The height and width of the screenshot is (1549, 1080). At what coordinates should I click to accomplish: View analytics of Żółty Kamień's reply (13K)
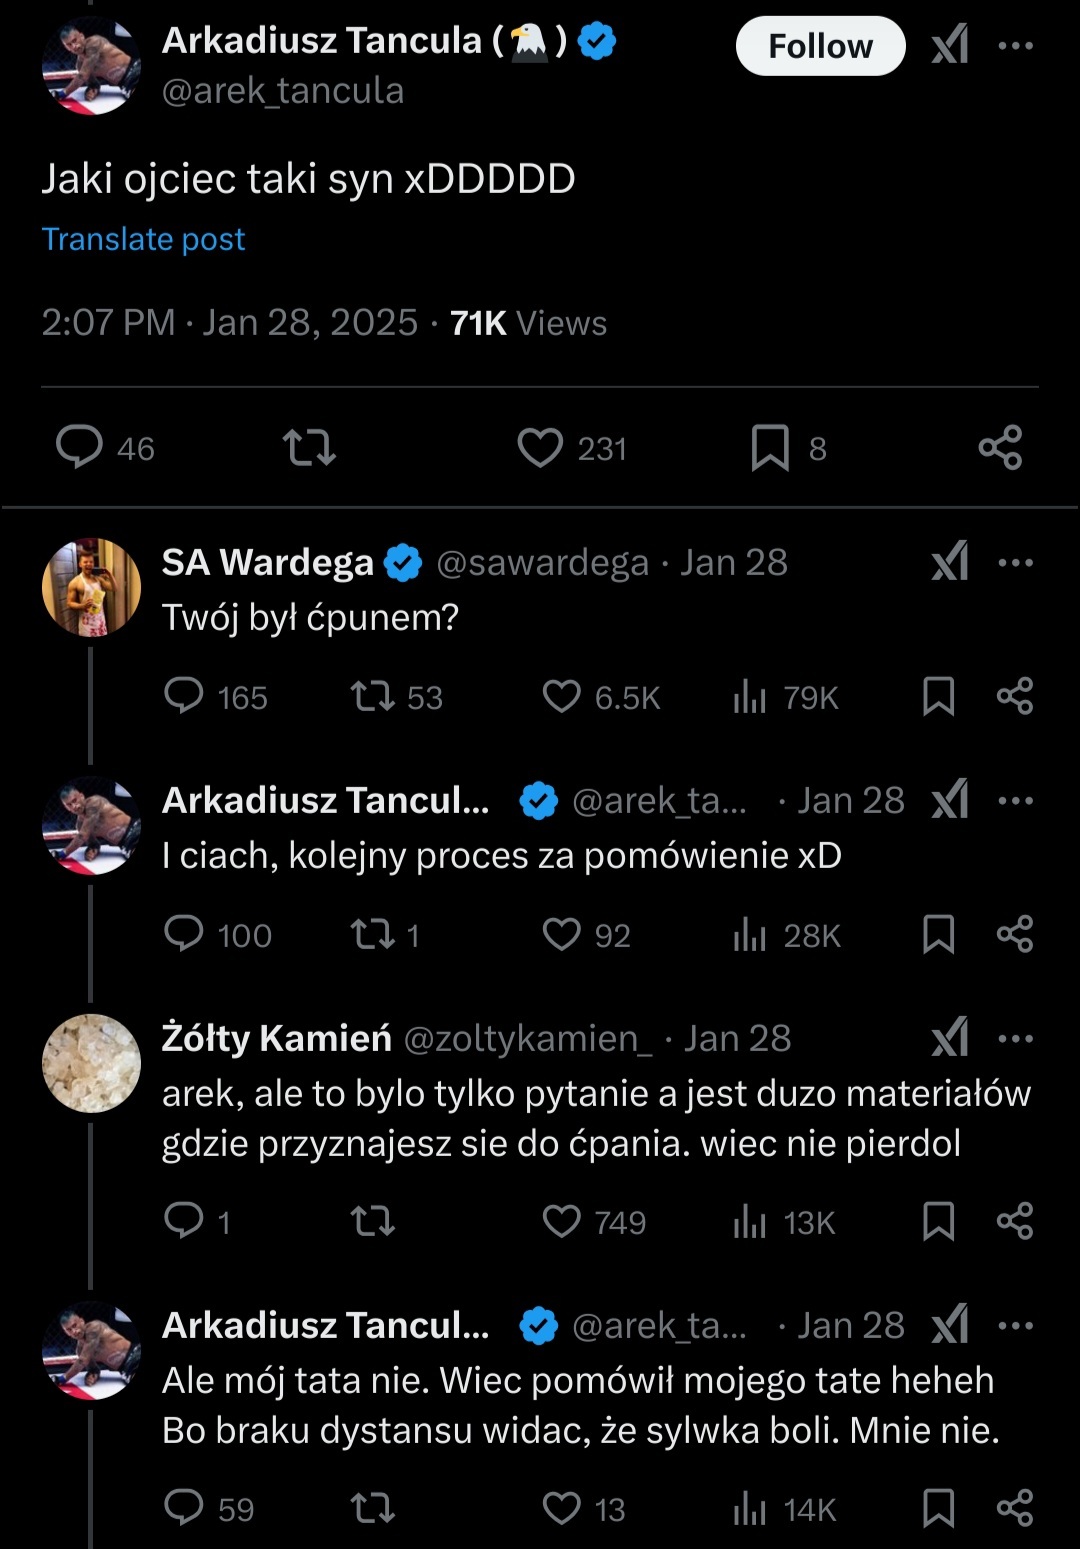[x=749, y=1221]
